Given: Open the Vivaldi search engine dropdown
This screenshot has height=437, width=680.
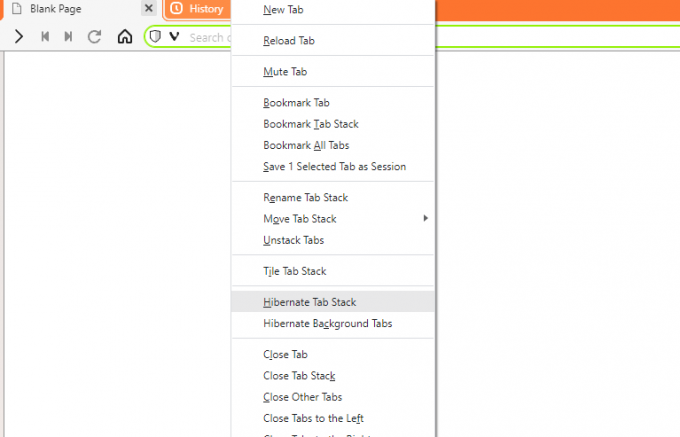Looking at the screenshot, I should (174, 36).
